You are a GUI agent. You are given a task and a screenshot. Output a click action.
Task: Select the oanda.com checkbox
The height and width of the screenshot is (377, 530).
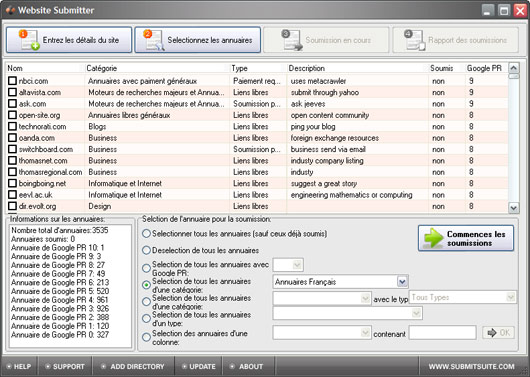pyautogui.click(x=13, y=138)
